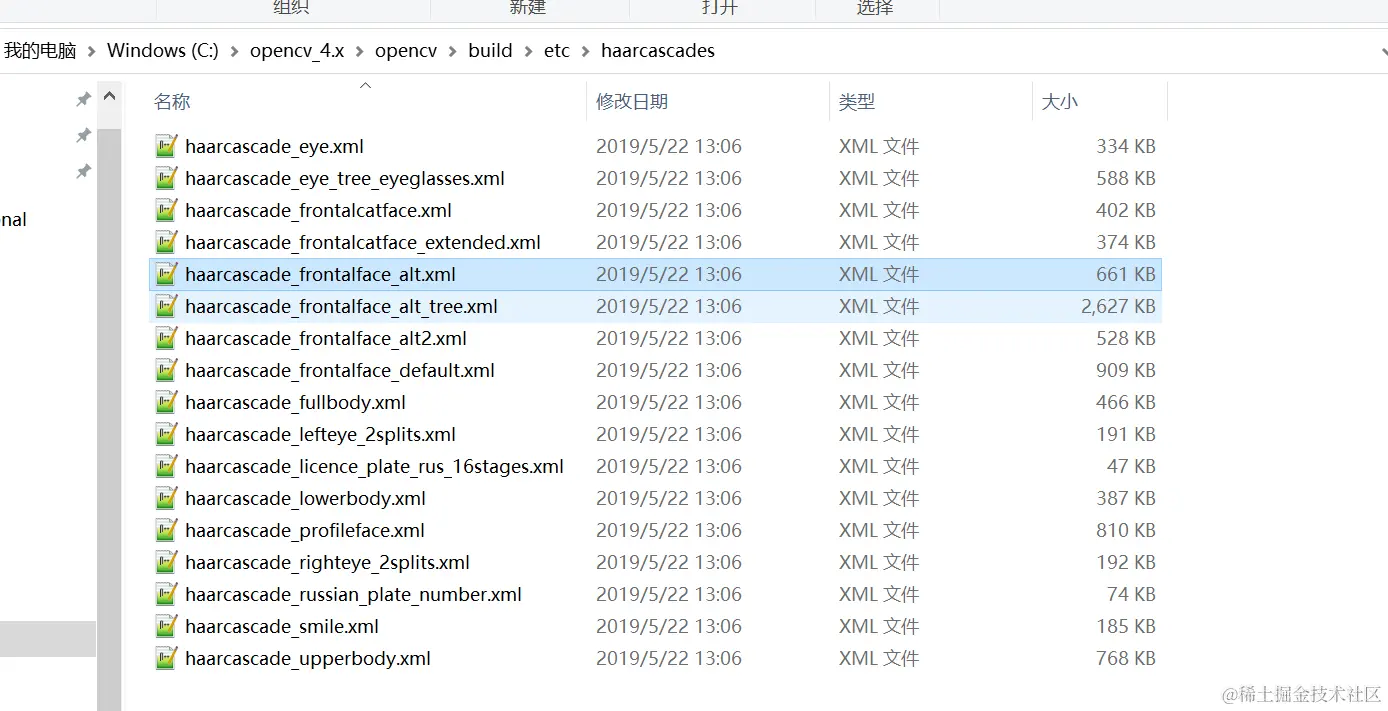Viewport: 1388px width, 711px height.
Task: Select file name haarcascade_upperbody.xml
Action: point(308,659)
